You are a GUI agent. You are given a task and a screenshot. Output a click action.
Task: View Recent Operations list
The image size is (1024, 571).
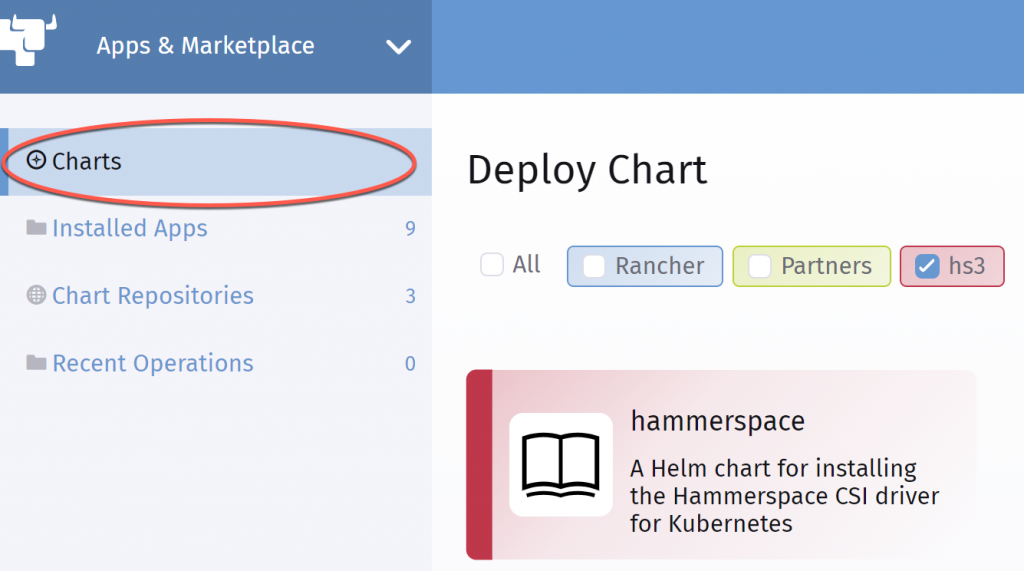point(153,363)
